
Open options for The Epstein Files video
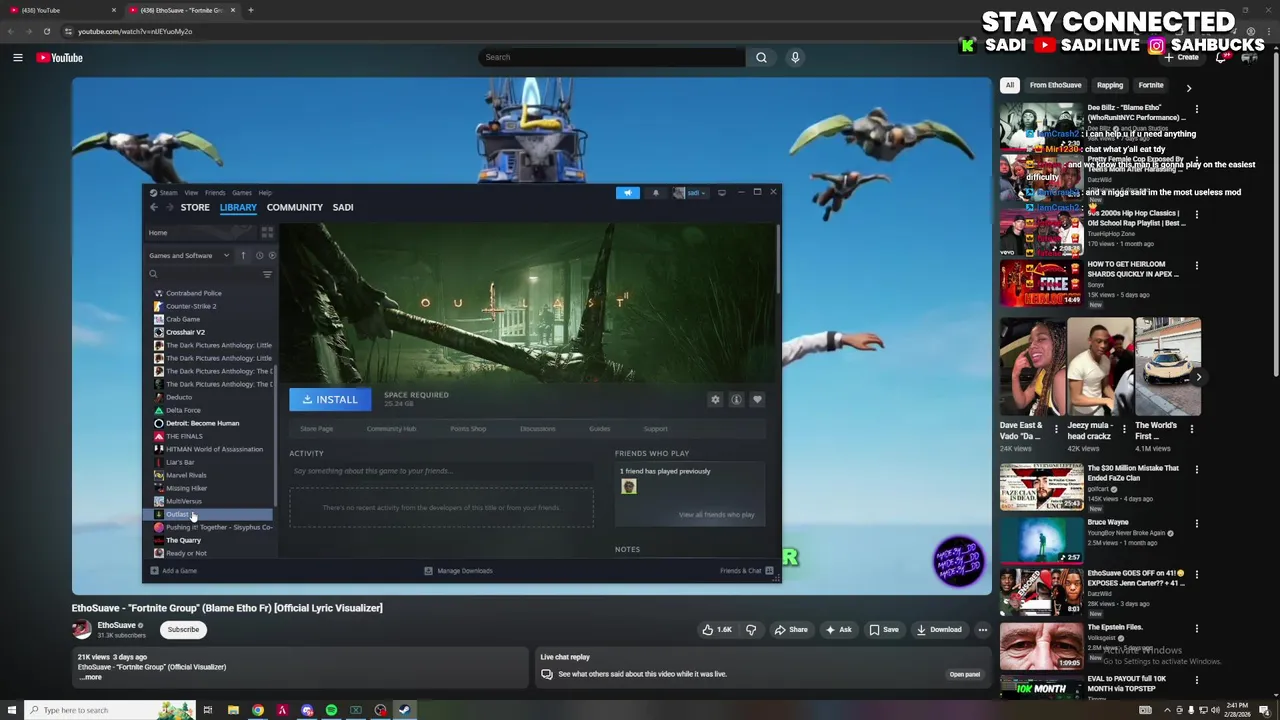click(x=1196, y=629)
